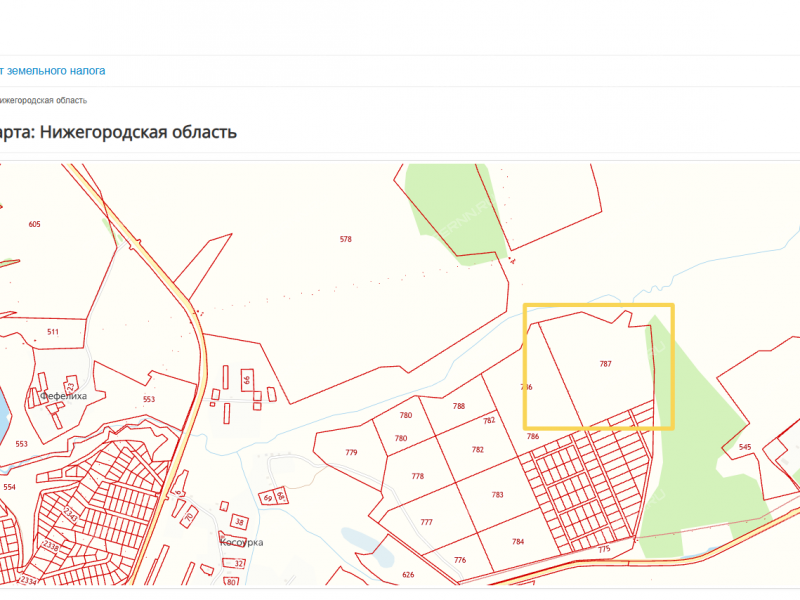800x600 pixels.
Task: Select highlighted parcel 787 on the map
Action: click(x=605, y=364)
